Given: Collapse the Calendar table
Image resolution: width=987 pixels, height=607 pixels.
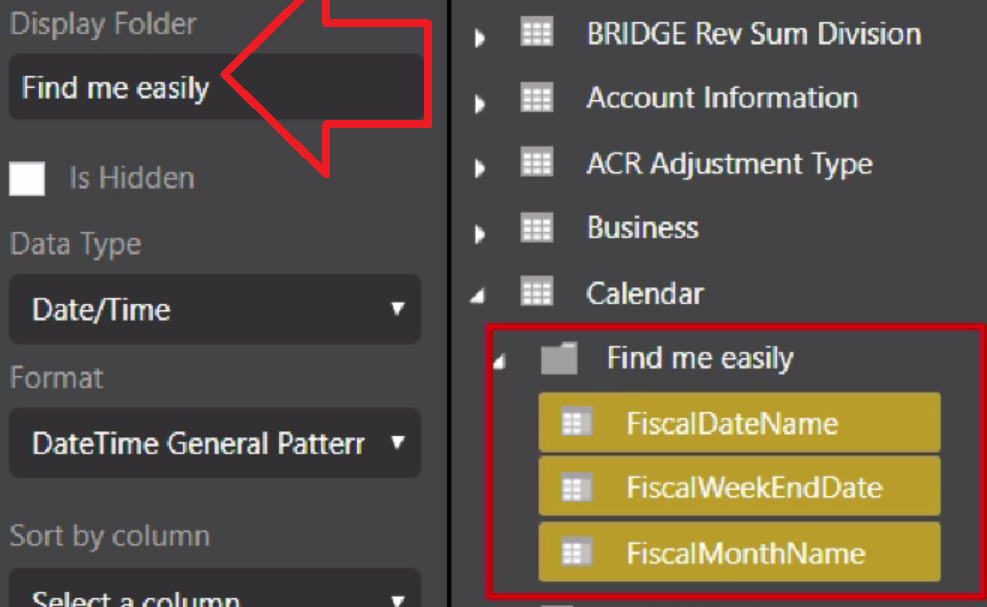Looking at the screenshot, I should point(478,295).
